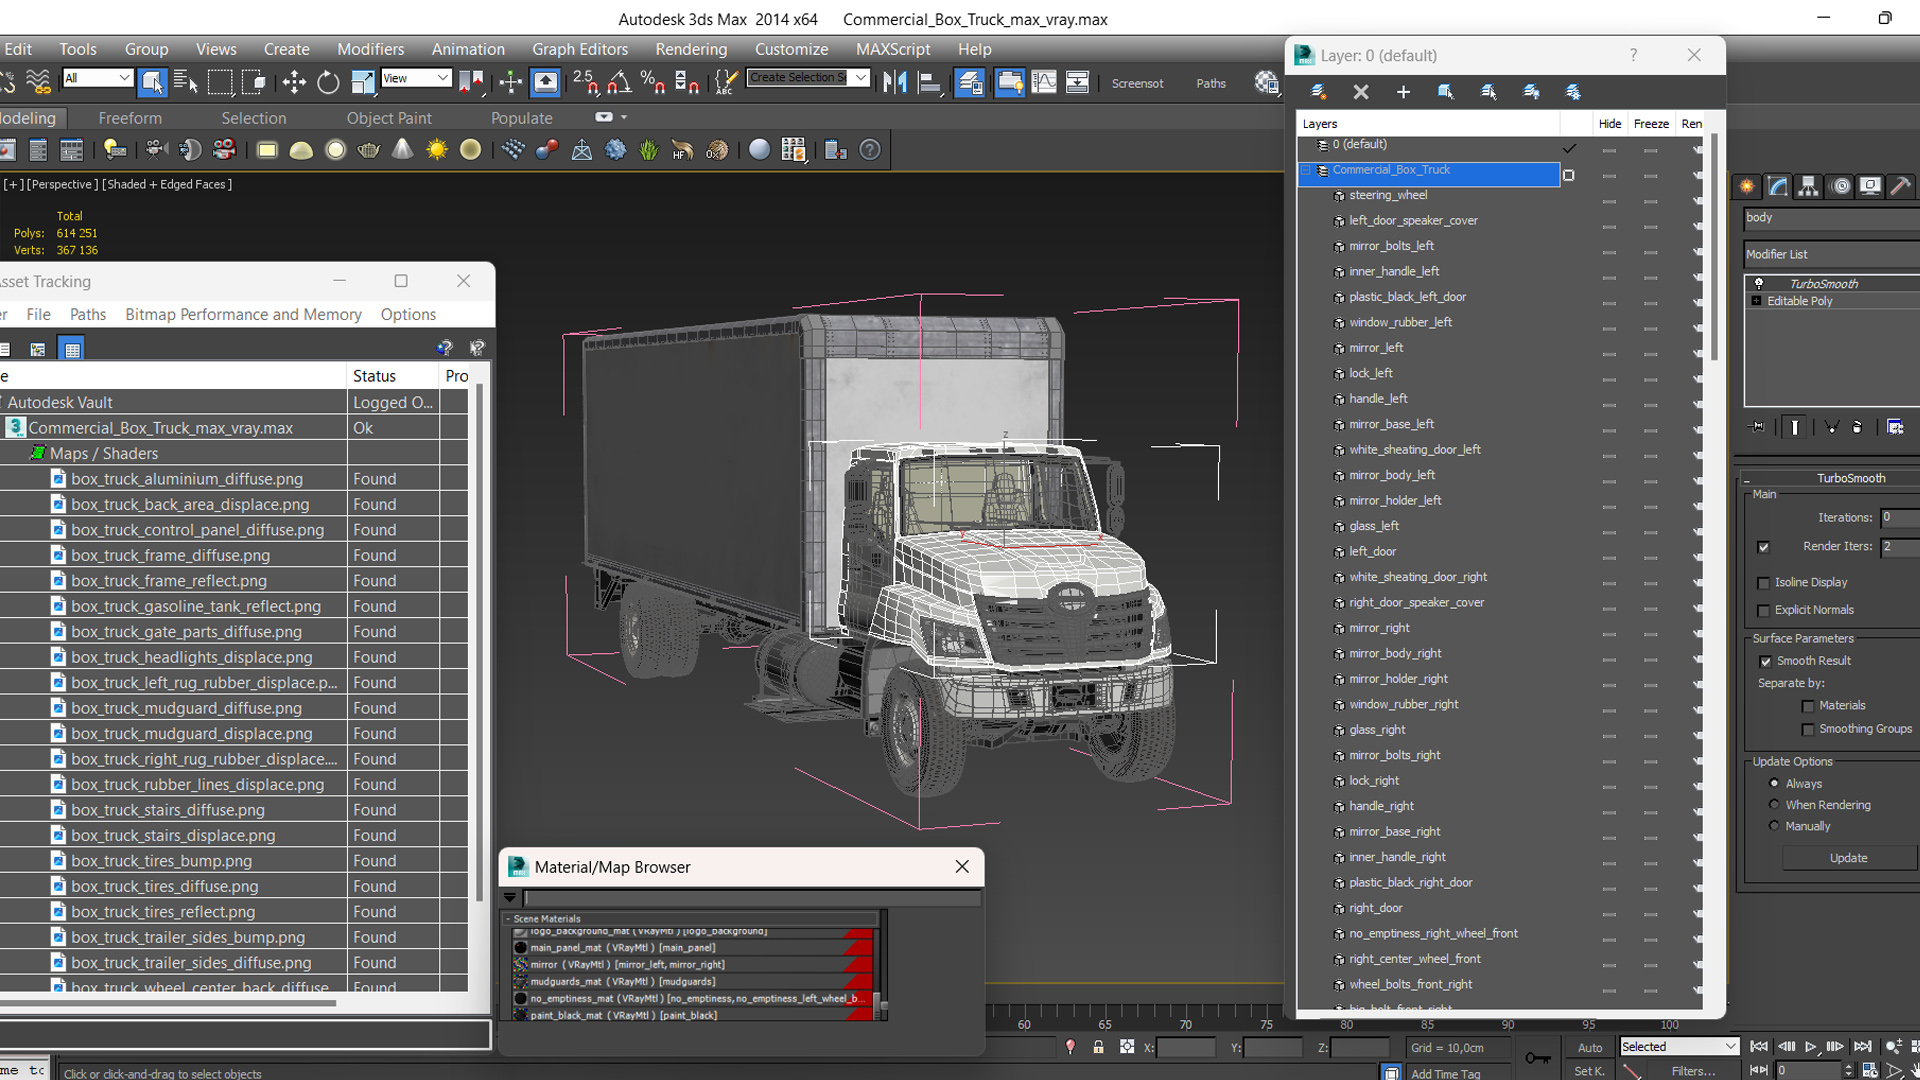Open the Selected key filter dropdown
Screen dimensions: 1920x1080
[x=1680, y=1047]
